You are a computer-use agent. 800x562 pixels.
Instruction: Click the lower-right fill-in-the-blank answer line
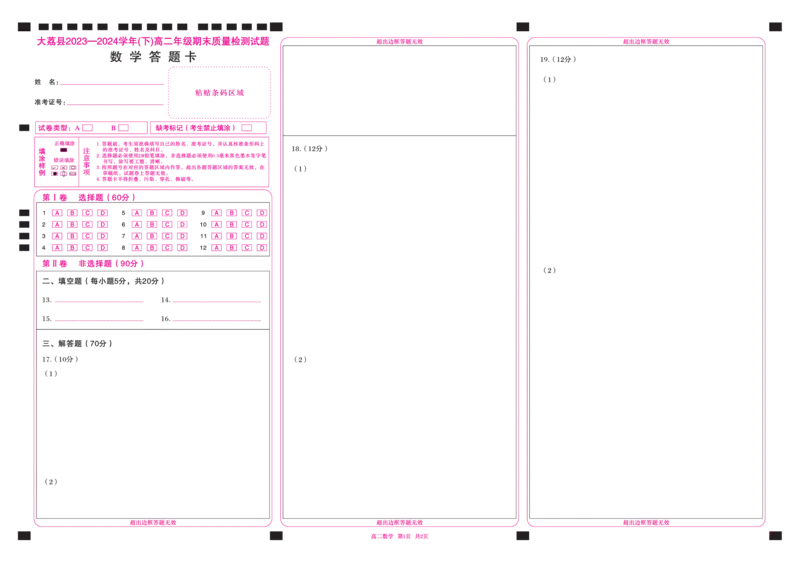(x=216, y=322)
